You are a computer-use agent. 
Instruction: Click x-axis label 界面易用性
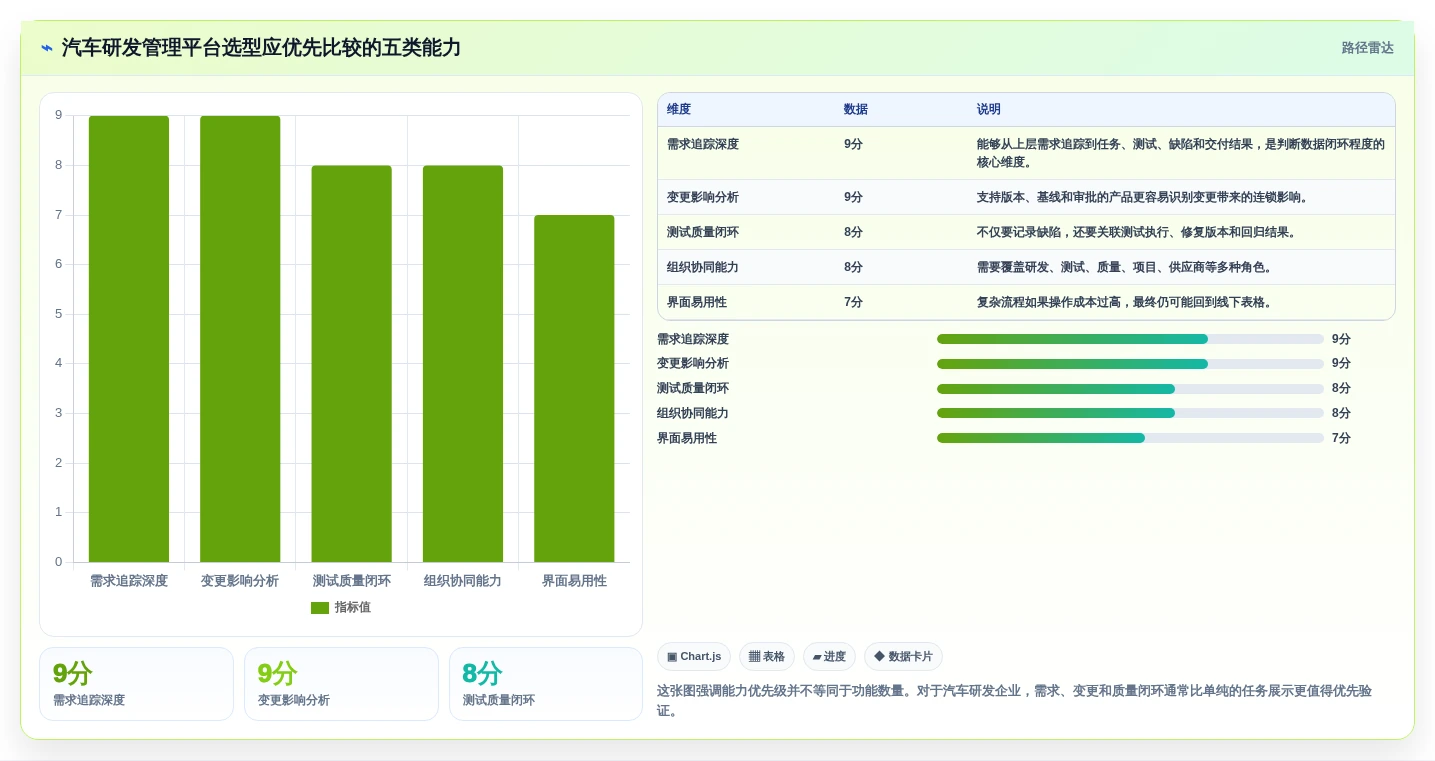pyautogui.click(x=574, y=581)
